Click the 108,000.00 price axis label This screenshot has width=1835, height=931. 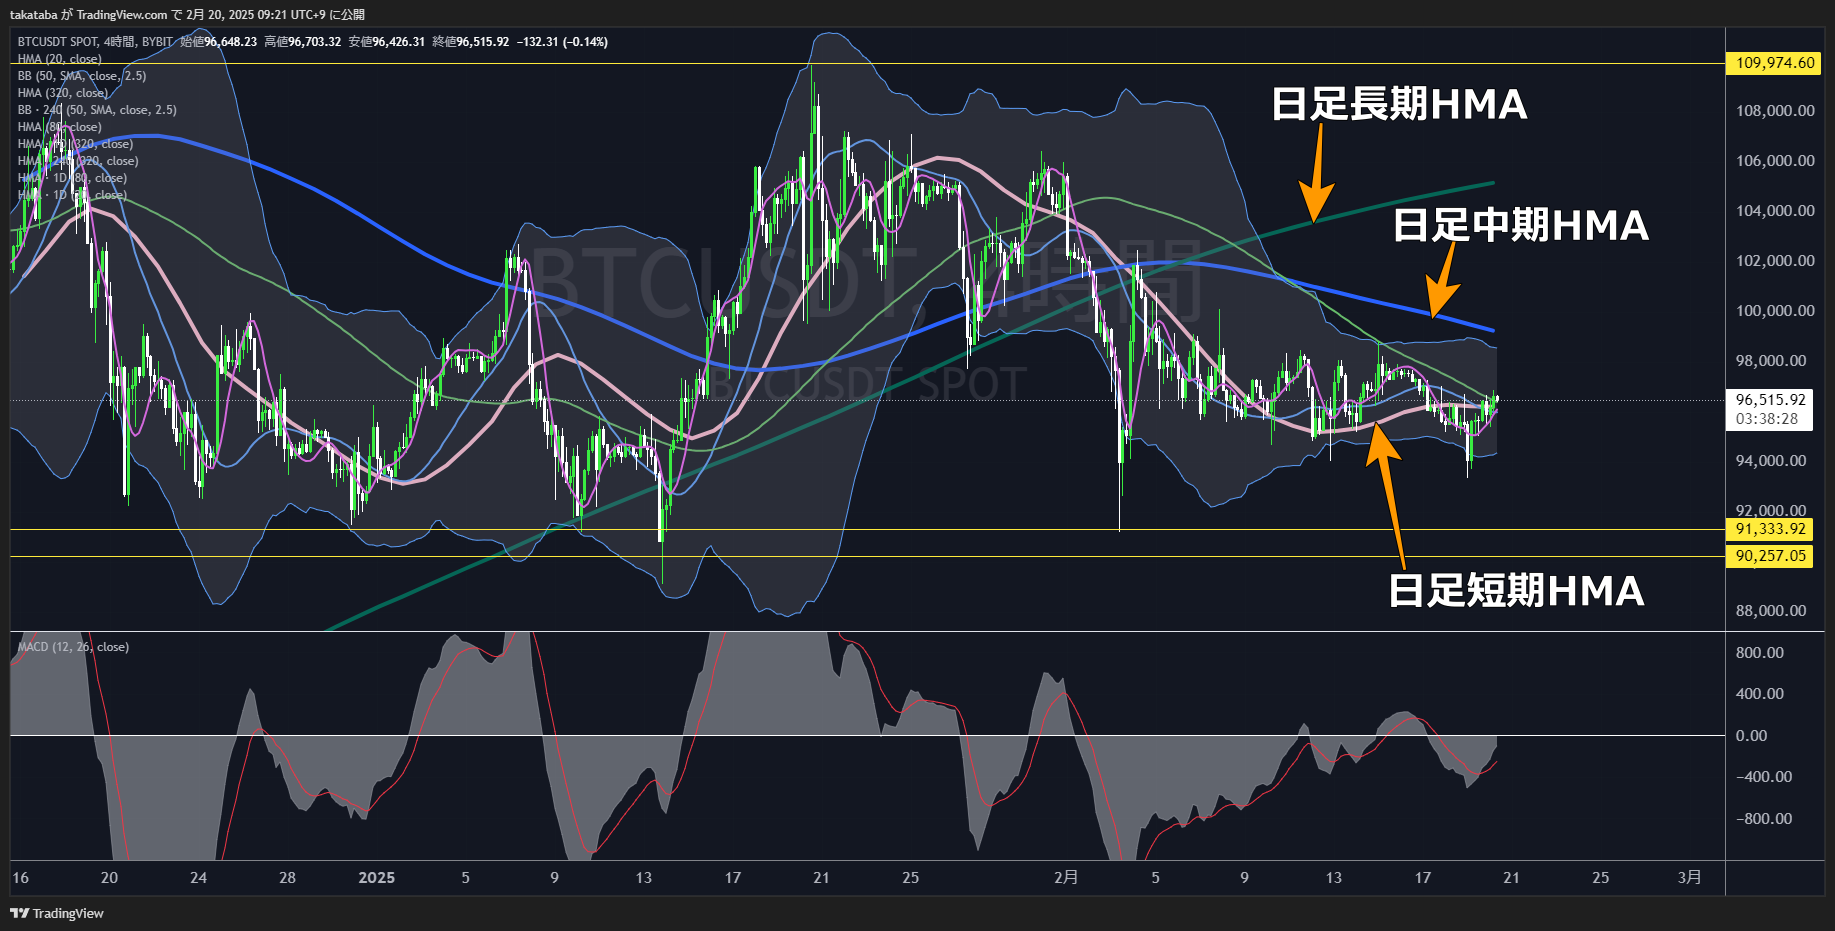(1775, 111)
